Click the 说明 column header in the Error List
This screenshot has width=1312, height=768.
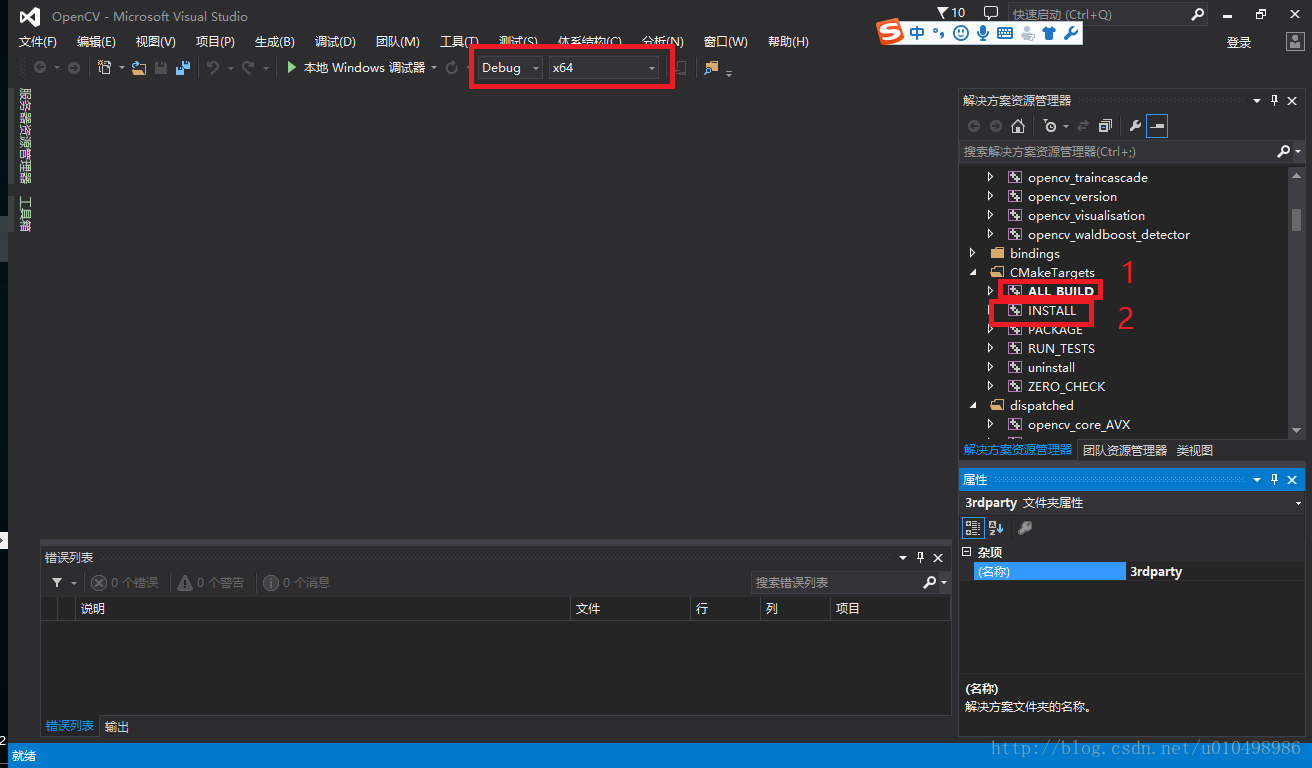[x=324, y=608]
